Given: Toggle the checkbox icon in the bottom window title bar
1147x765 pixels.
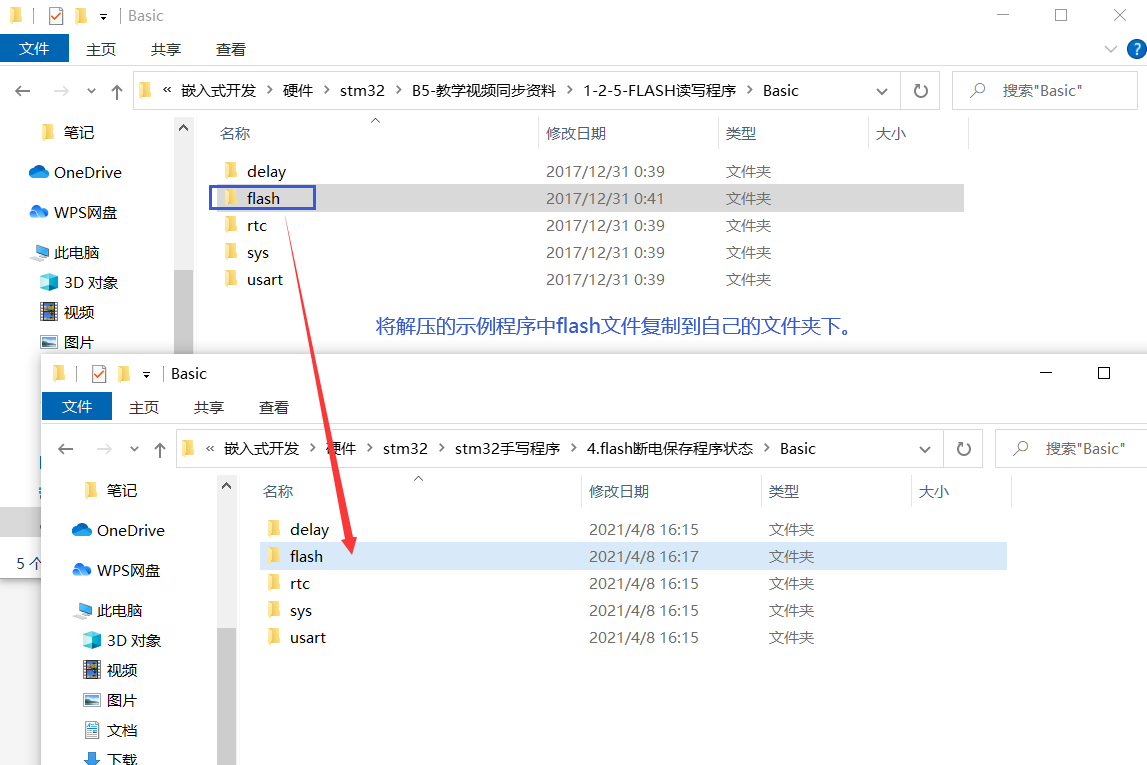Looking at the screenshot, I should point(97,373).
